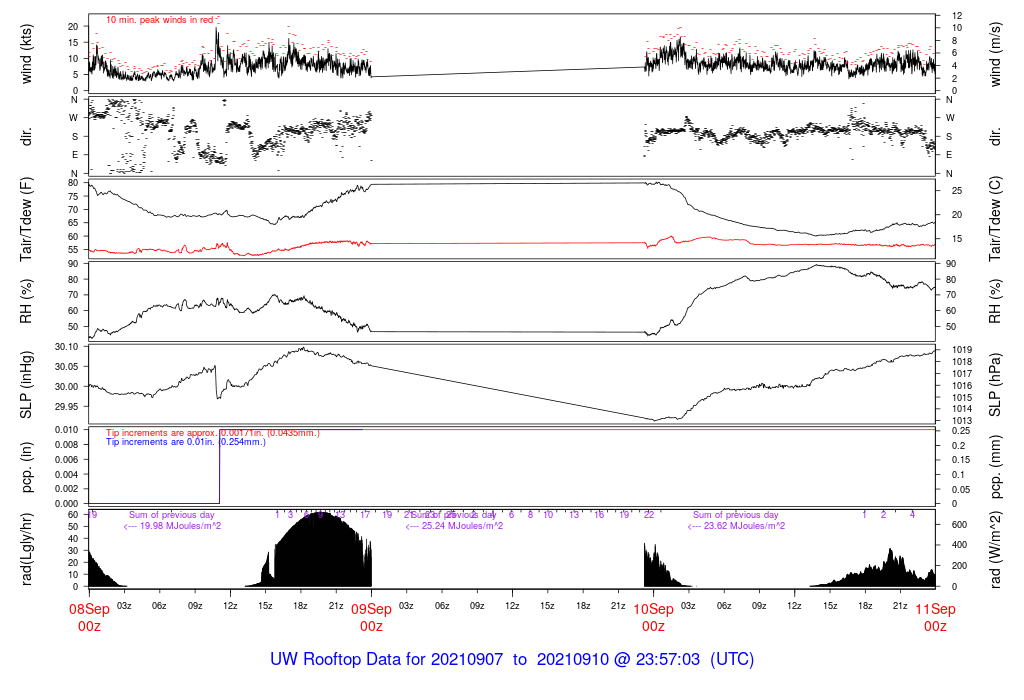The image size is (1024, 700).
Task: Click the '12' tick on the wind m/s axis
Action: click(x=957, y=16)
